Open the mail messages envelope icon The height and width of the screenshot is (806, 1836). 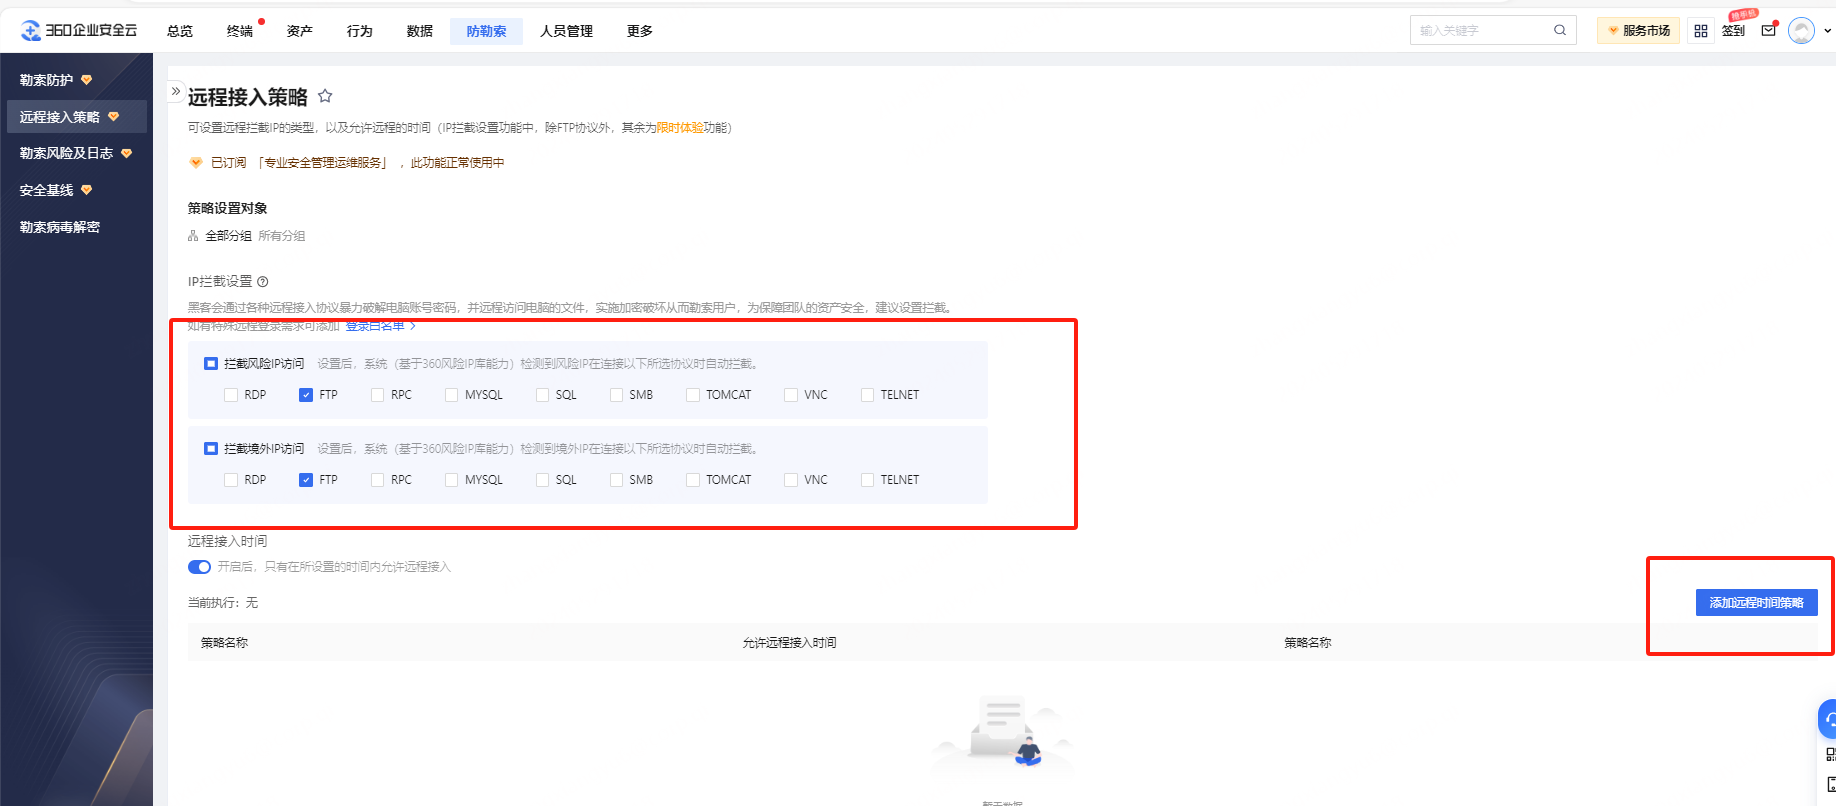[x=1768, y=31]
